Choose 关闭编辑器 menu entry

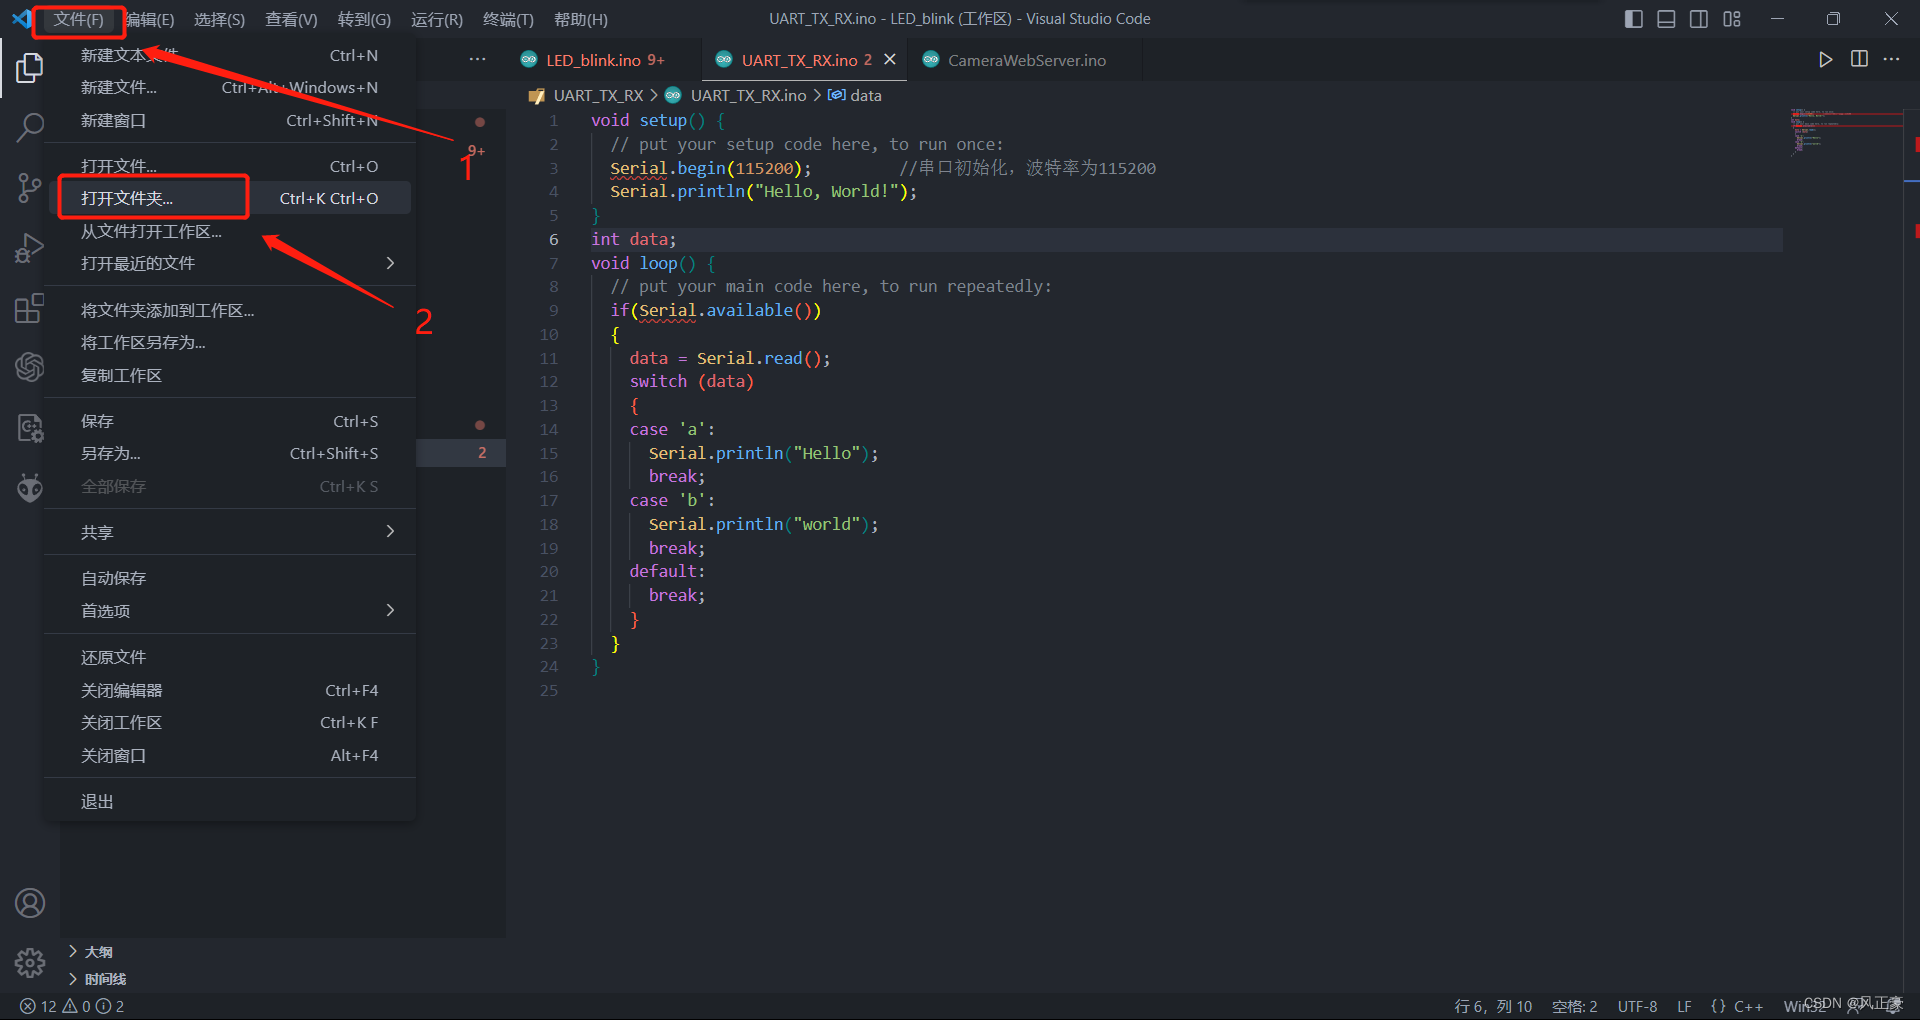[x=230, y=690]
